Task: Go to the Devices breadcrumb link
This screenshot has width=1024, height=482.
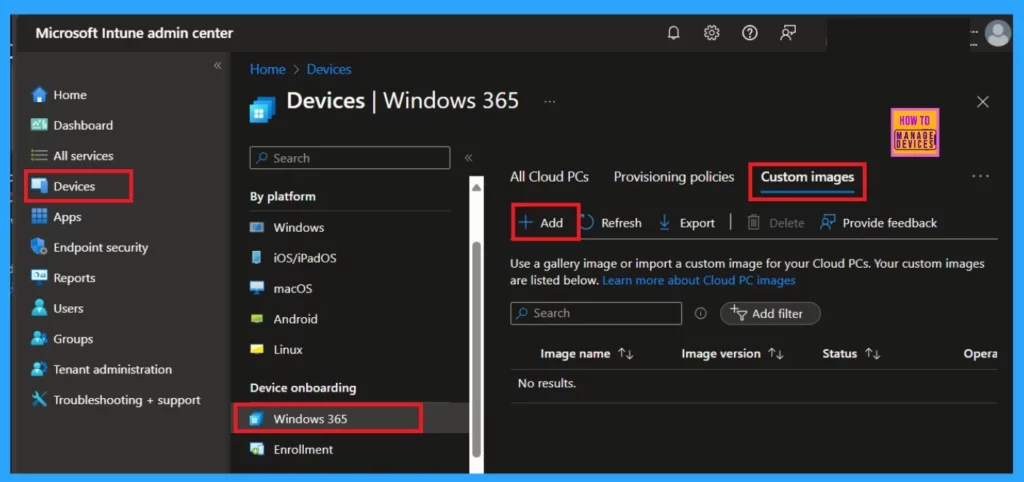Action: 329,69
